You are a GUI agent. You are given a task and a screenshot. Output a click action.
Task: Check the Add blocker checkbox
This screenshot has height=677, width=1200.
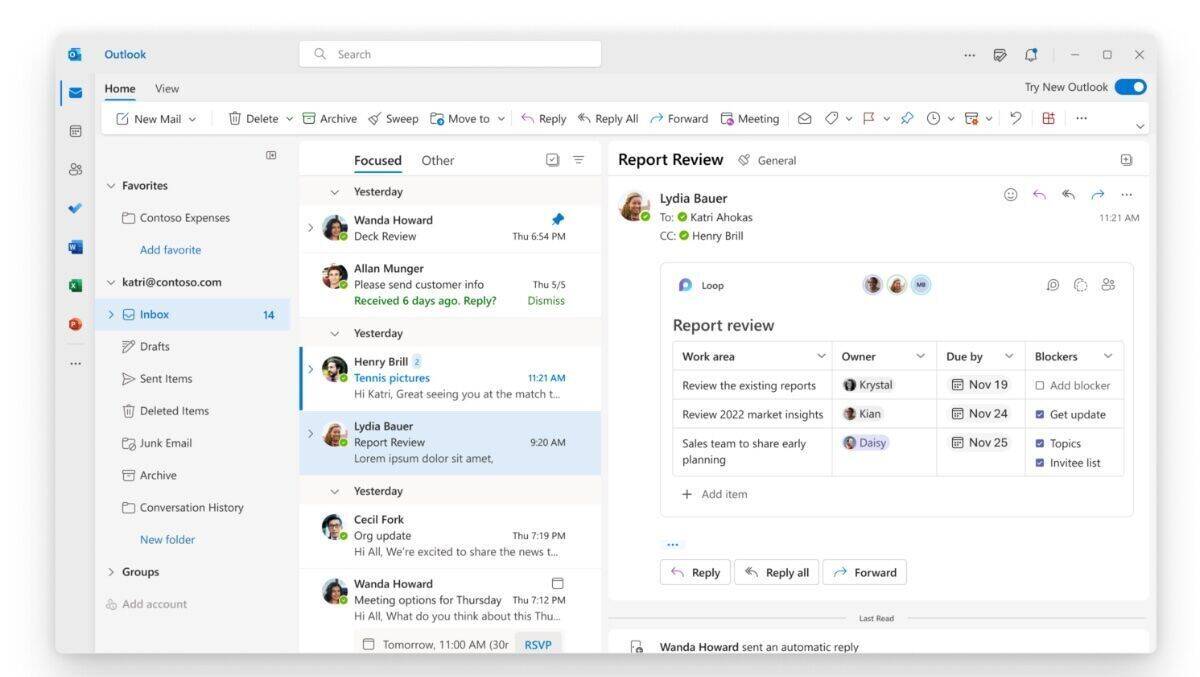tap(1040, 386)
